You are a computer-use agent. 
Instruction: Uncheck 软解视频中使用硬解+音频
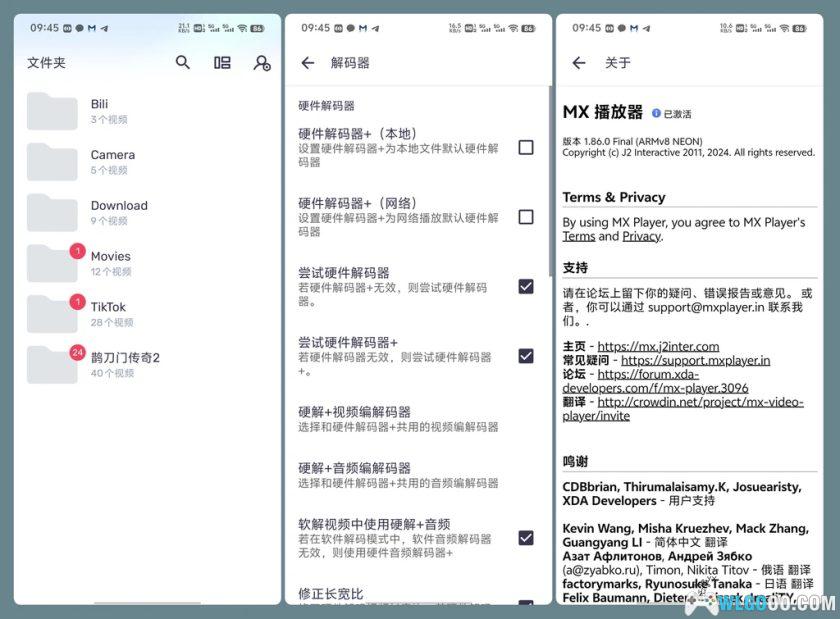click(x=527, y=537)
